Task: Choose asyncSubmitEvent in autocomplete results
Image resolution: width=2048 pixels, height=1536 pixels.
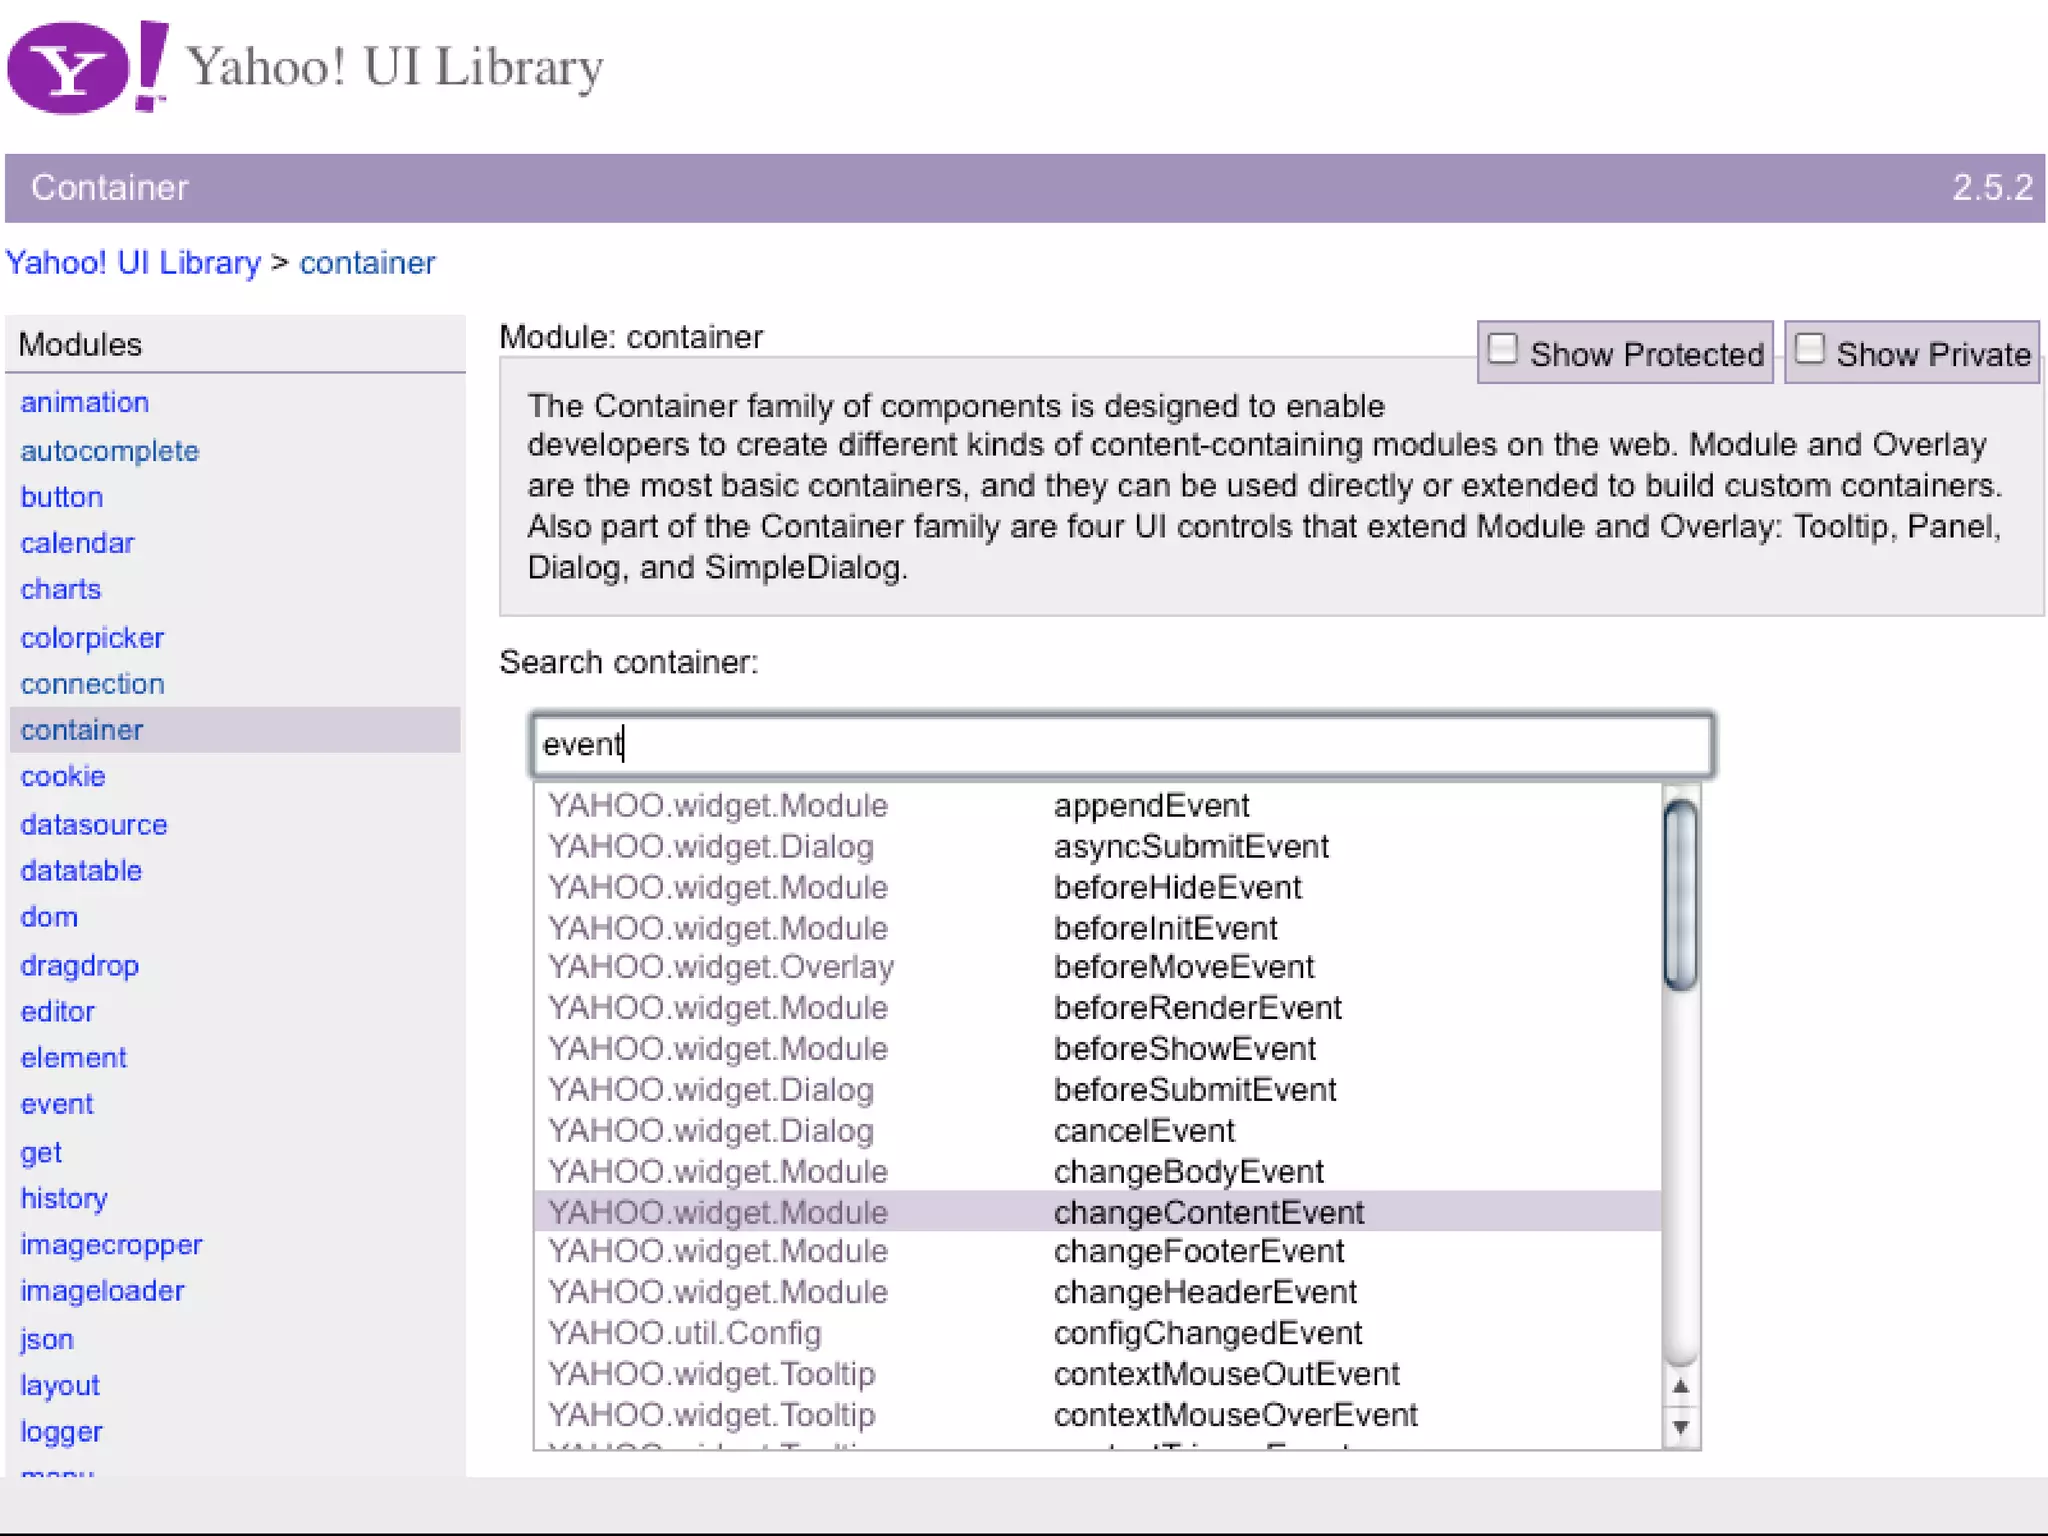Action: (x=1190, y=847)
